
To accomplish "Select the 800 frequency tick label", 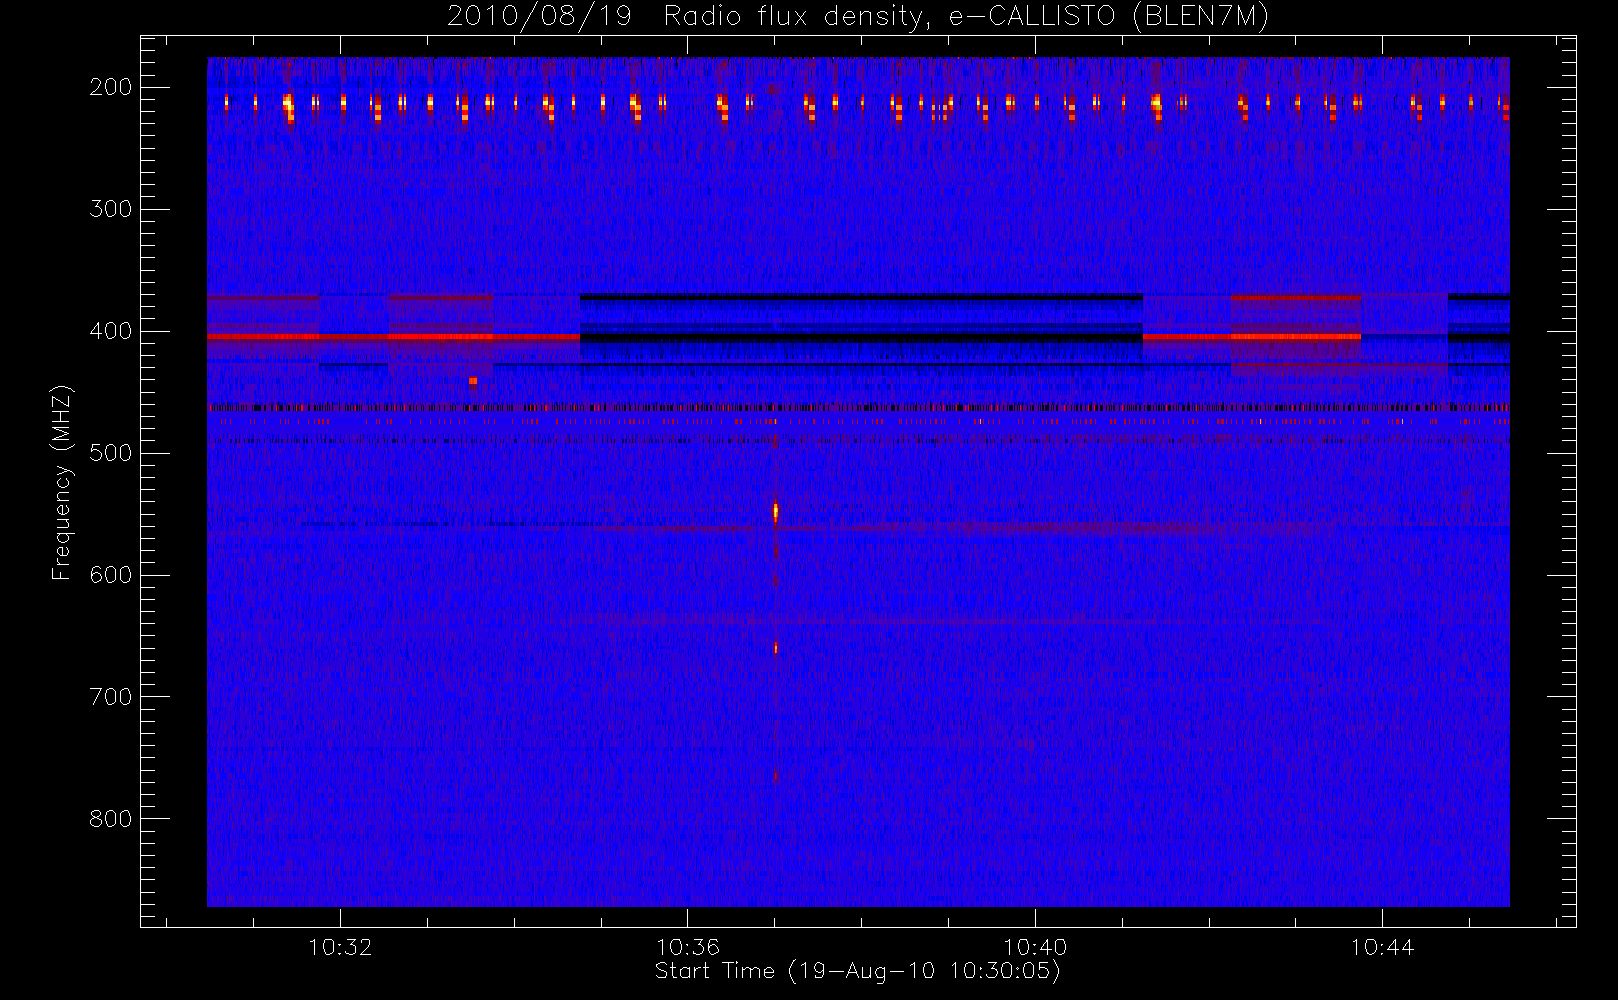I will pos(111,819).
